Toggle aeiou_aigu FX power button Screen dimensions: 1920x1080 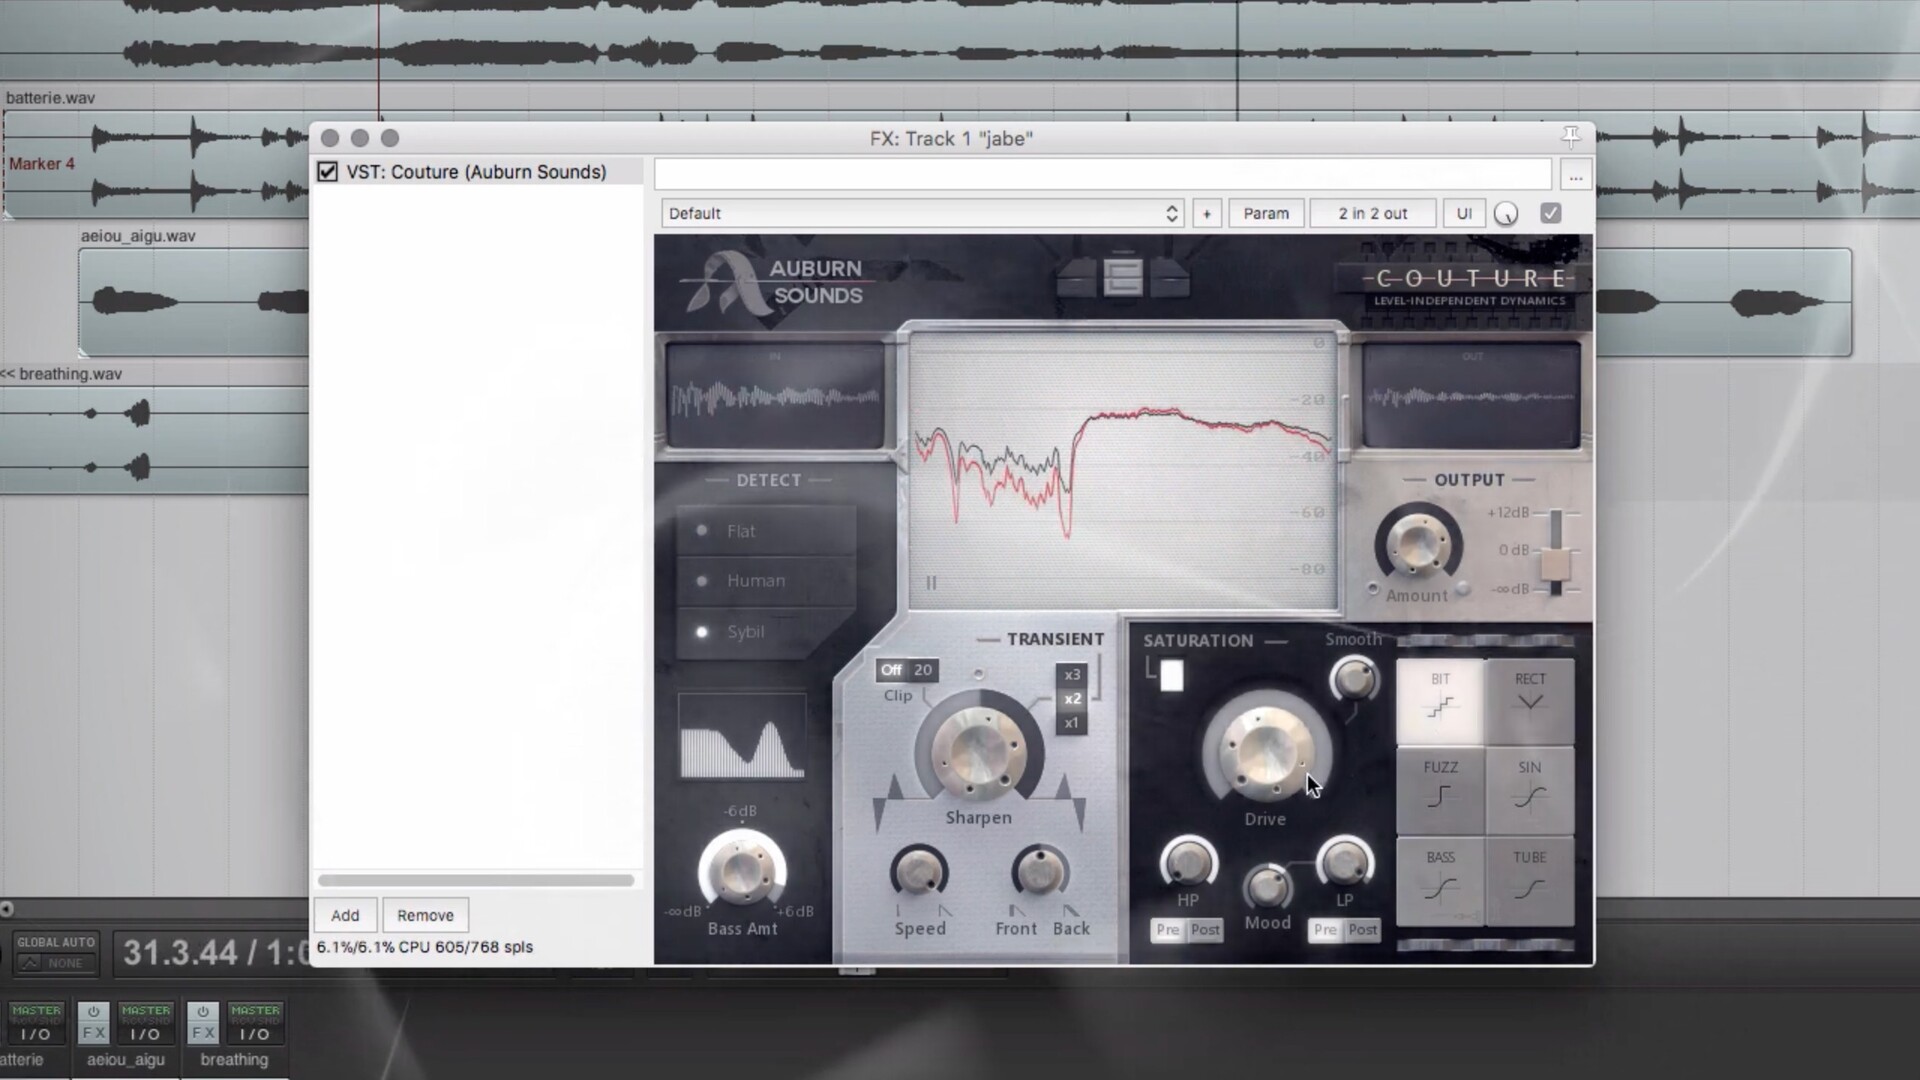(94, 1011)
